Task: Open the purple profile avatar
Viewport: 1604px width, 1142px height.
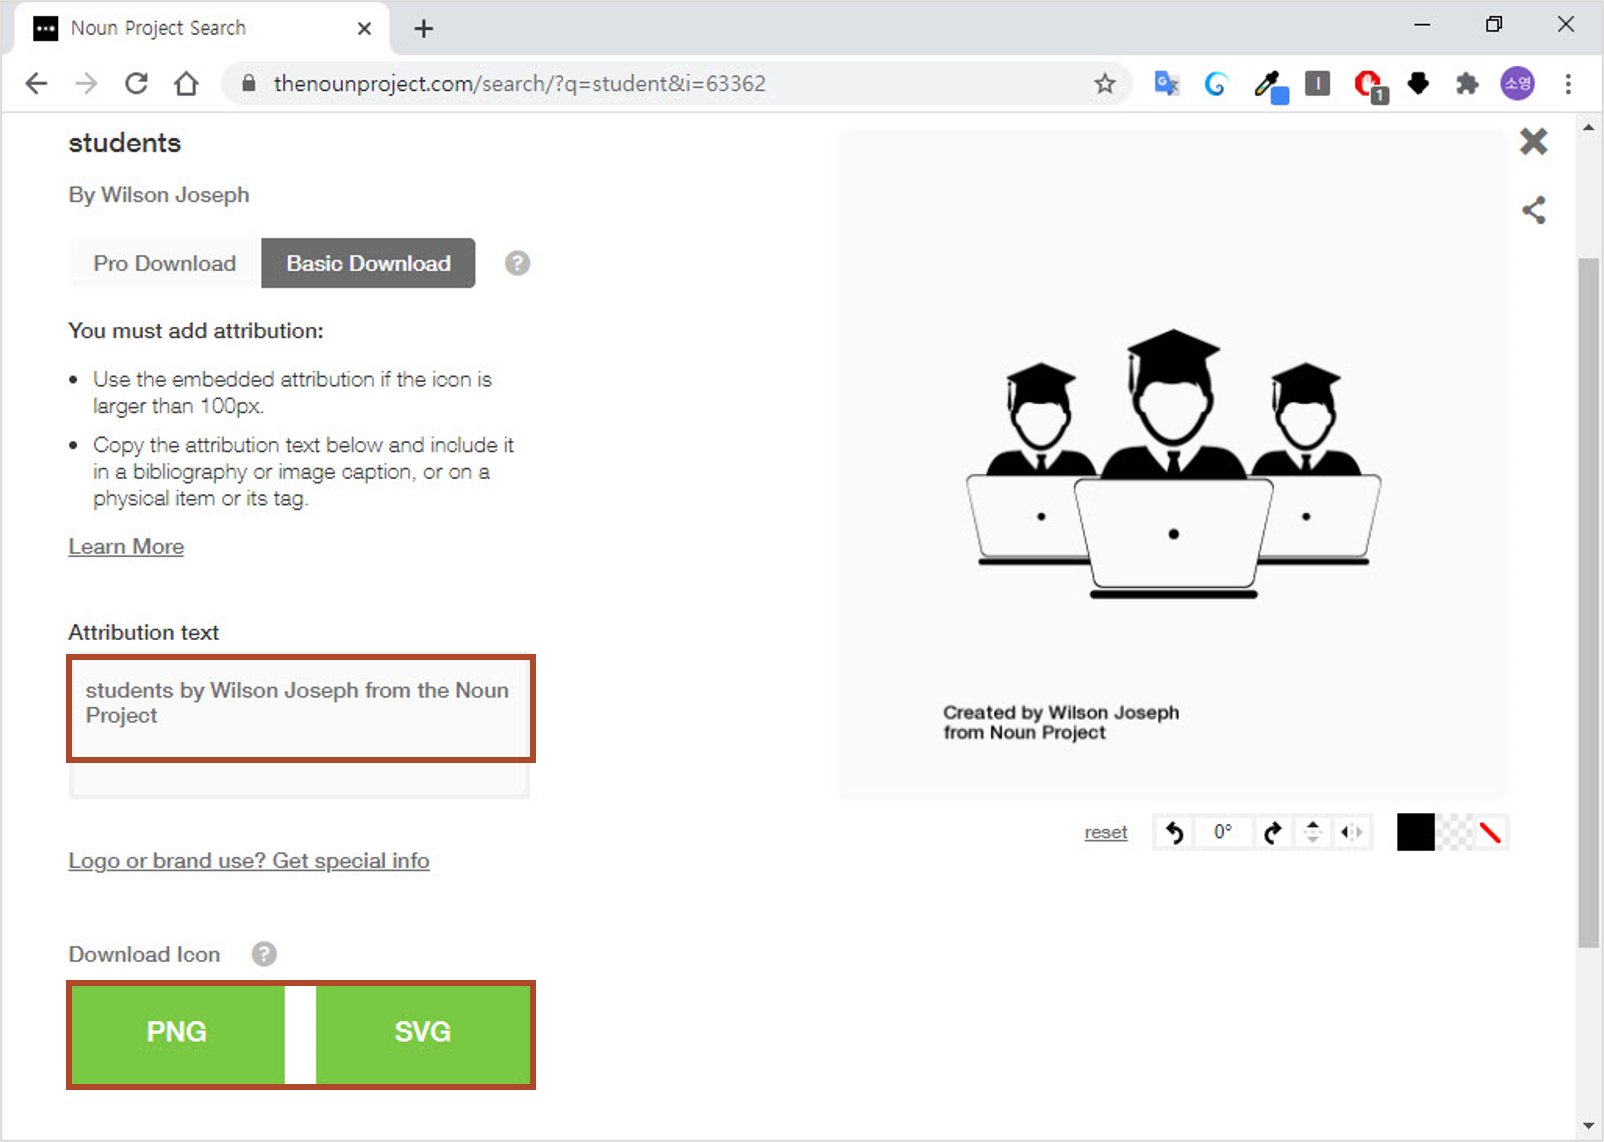Action: pos(1517,84)
